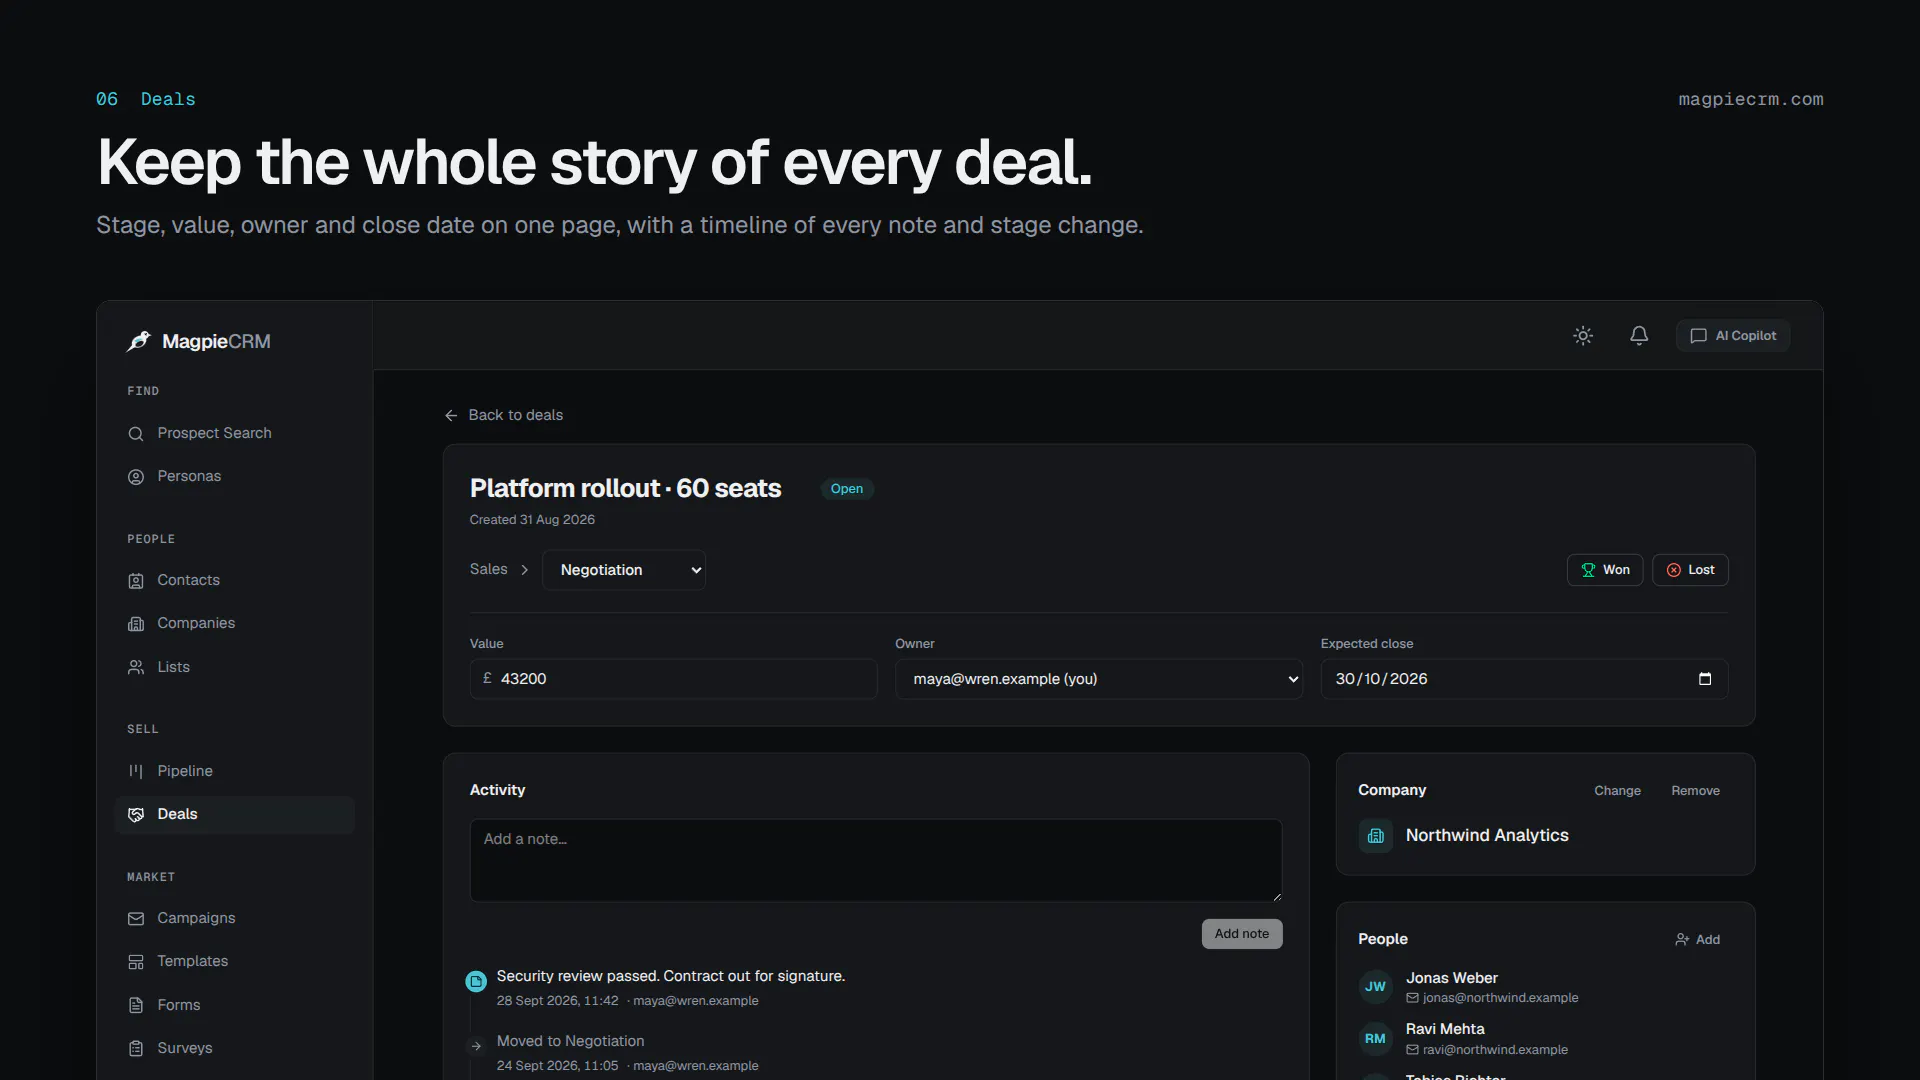The image size is (1920, 1080).
Task: Click the Open status badge
Action: 847,489
